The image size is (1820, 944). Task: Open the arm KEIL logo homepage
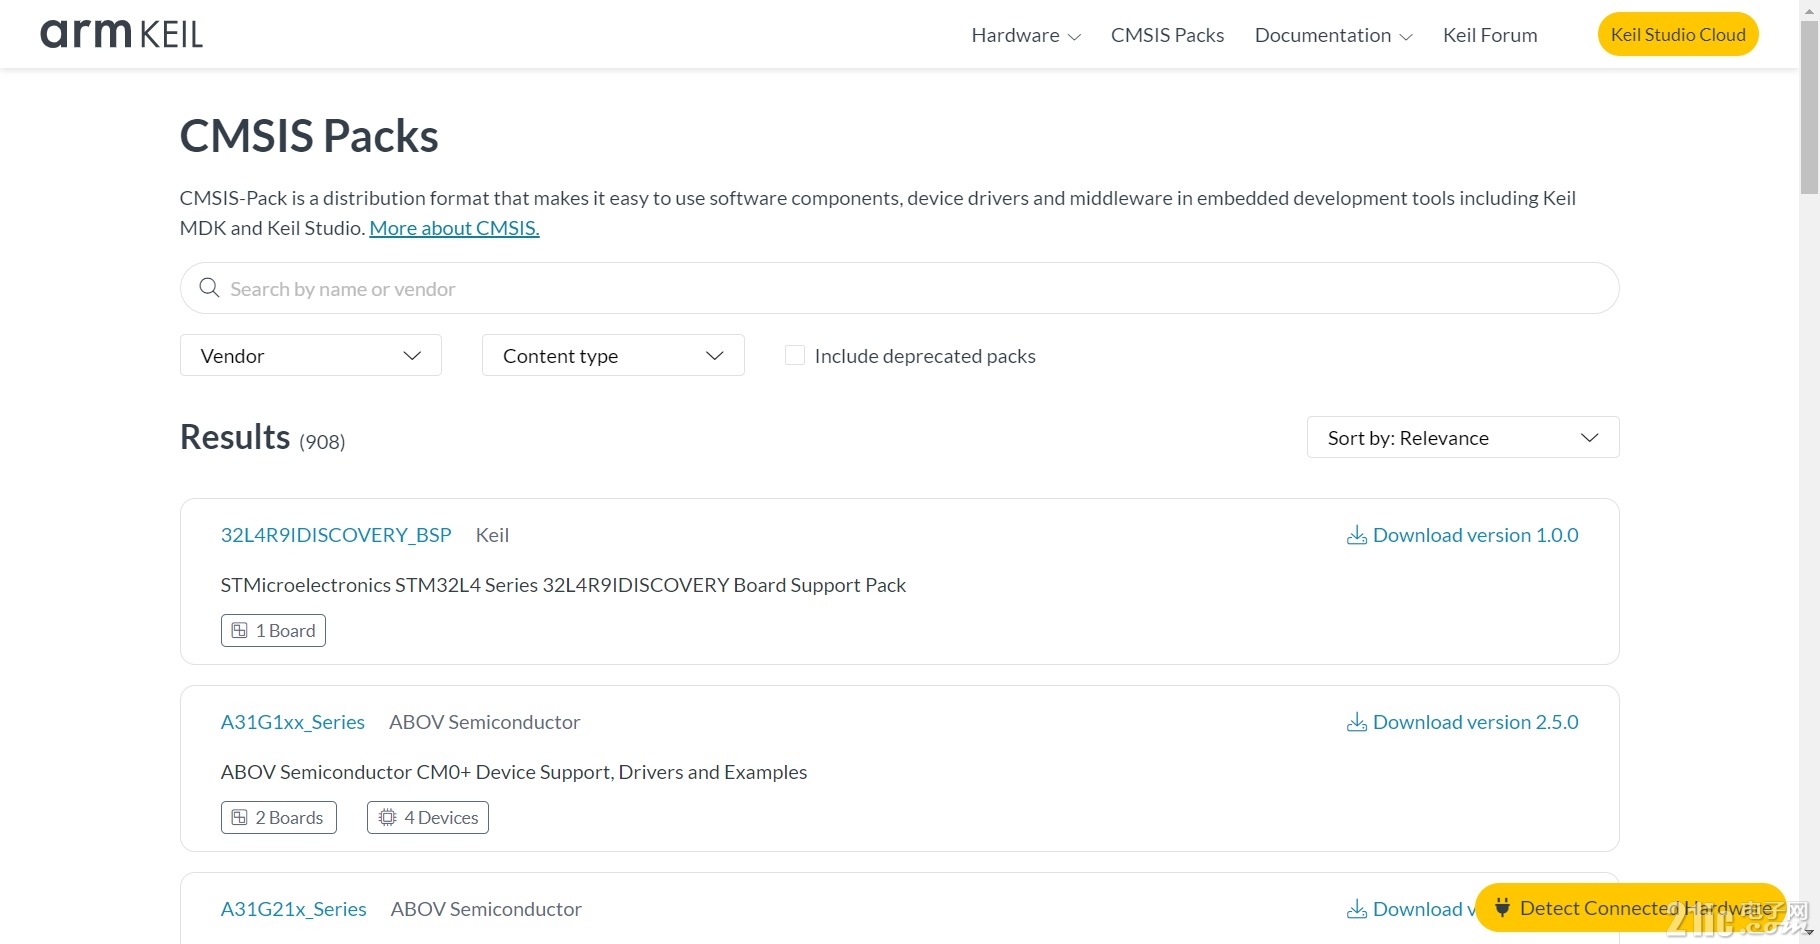pyautogui.click(x=121, y=34)
